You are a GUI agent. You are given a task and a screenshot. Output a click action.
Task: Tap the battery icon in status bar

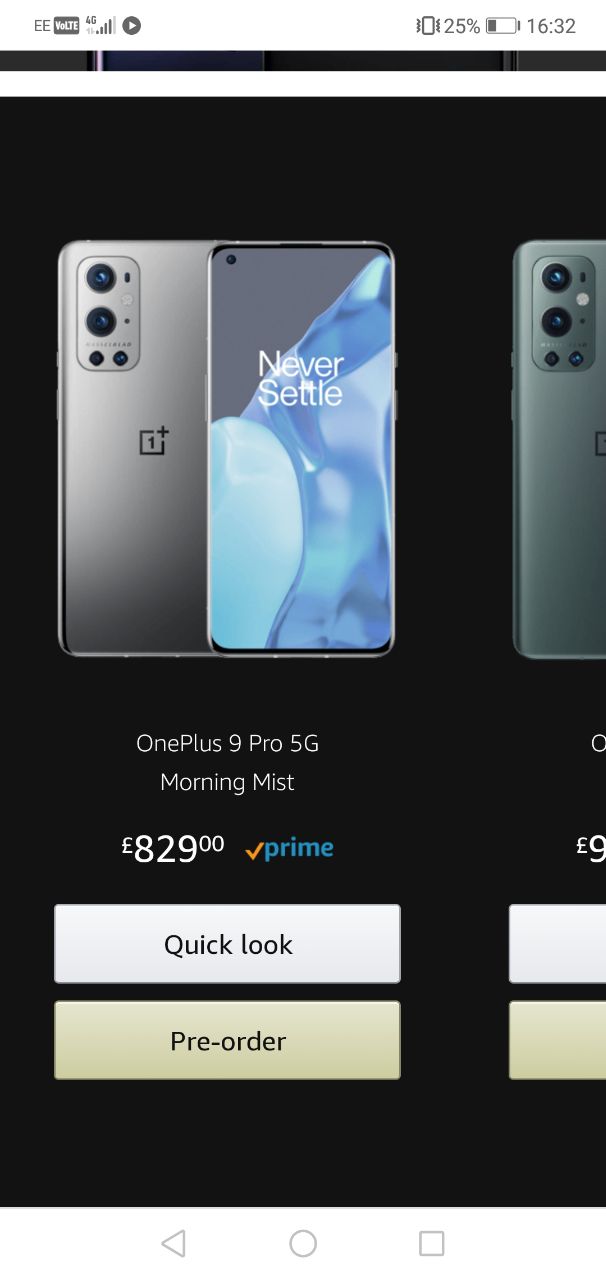pyautogui.click(x=502, y=26)
